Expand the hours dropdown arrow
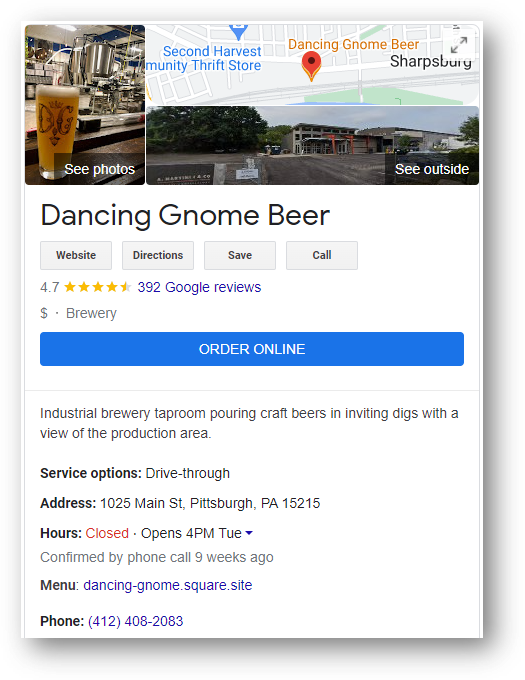This screenshot has width=525, height=680. tap(249, 533)
